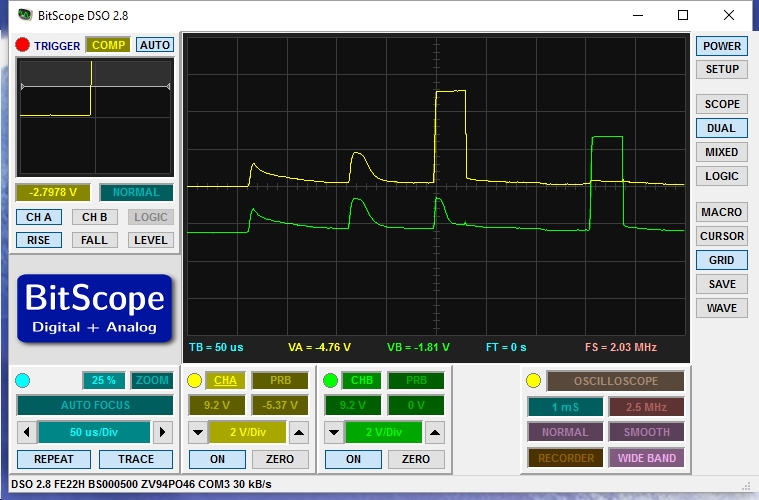Select RISE trigger edge
Viewport: 759px width, 500px height.
tap(39, 240)
